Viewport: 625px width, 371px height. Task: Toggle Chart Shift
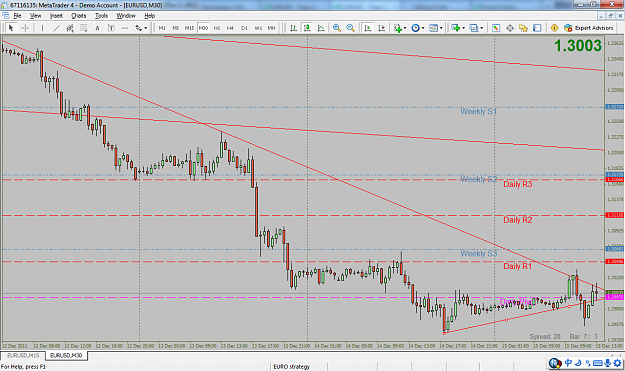click(381, 28)
